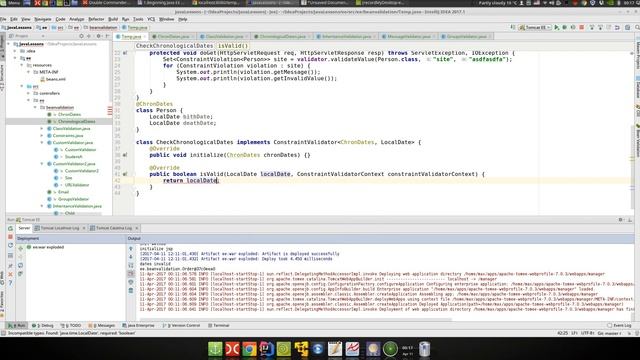Collapse the JavaLessons project root
This screenshot has height=360, width=640.
point(9,44)
